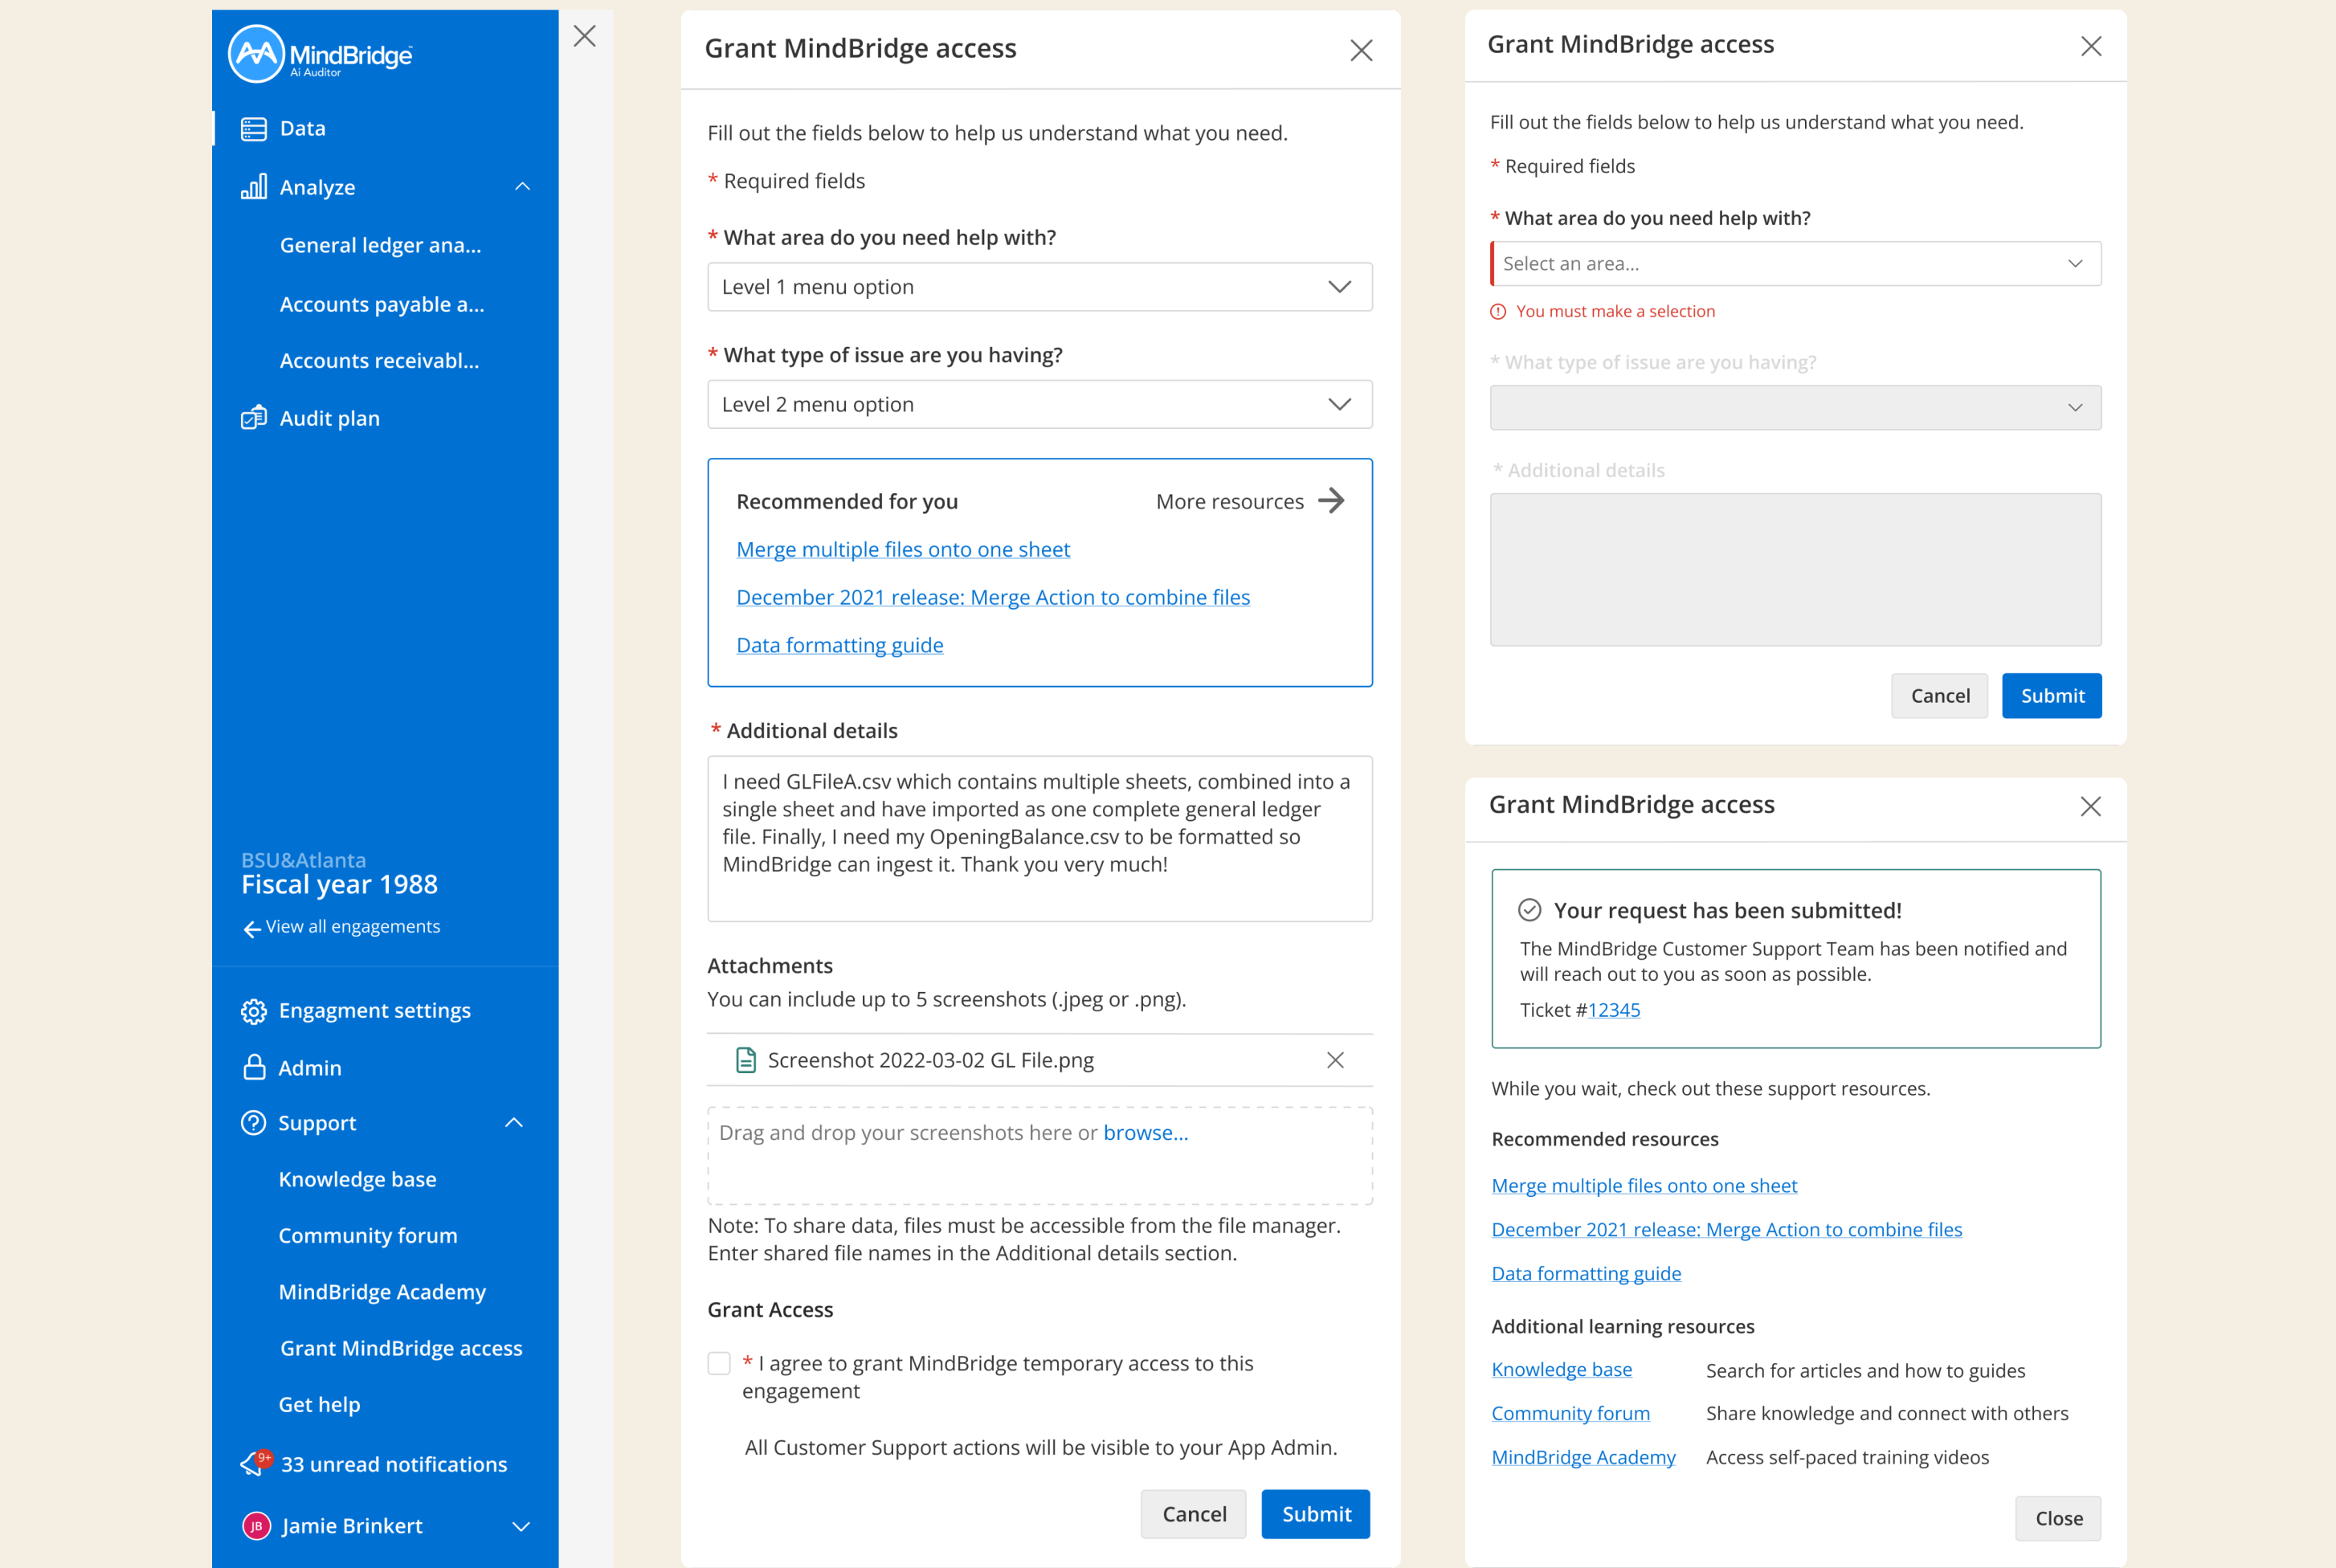Open Knowledge base link in learning resources
Viewport: 2336px width, 1568px height.
[1562, 1370]
